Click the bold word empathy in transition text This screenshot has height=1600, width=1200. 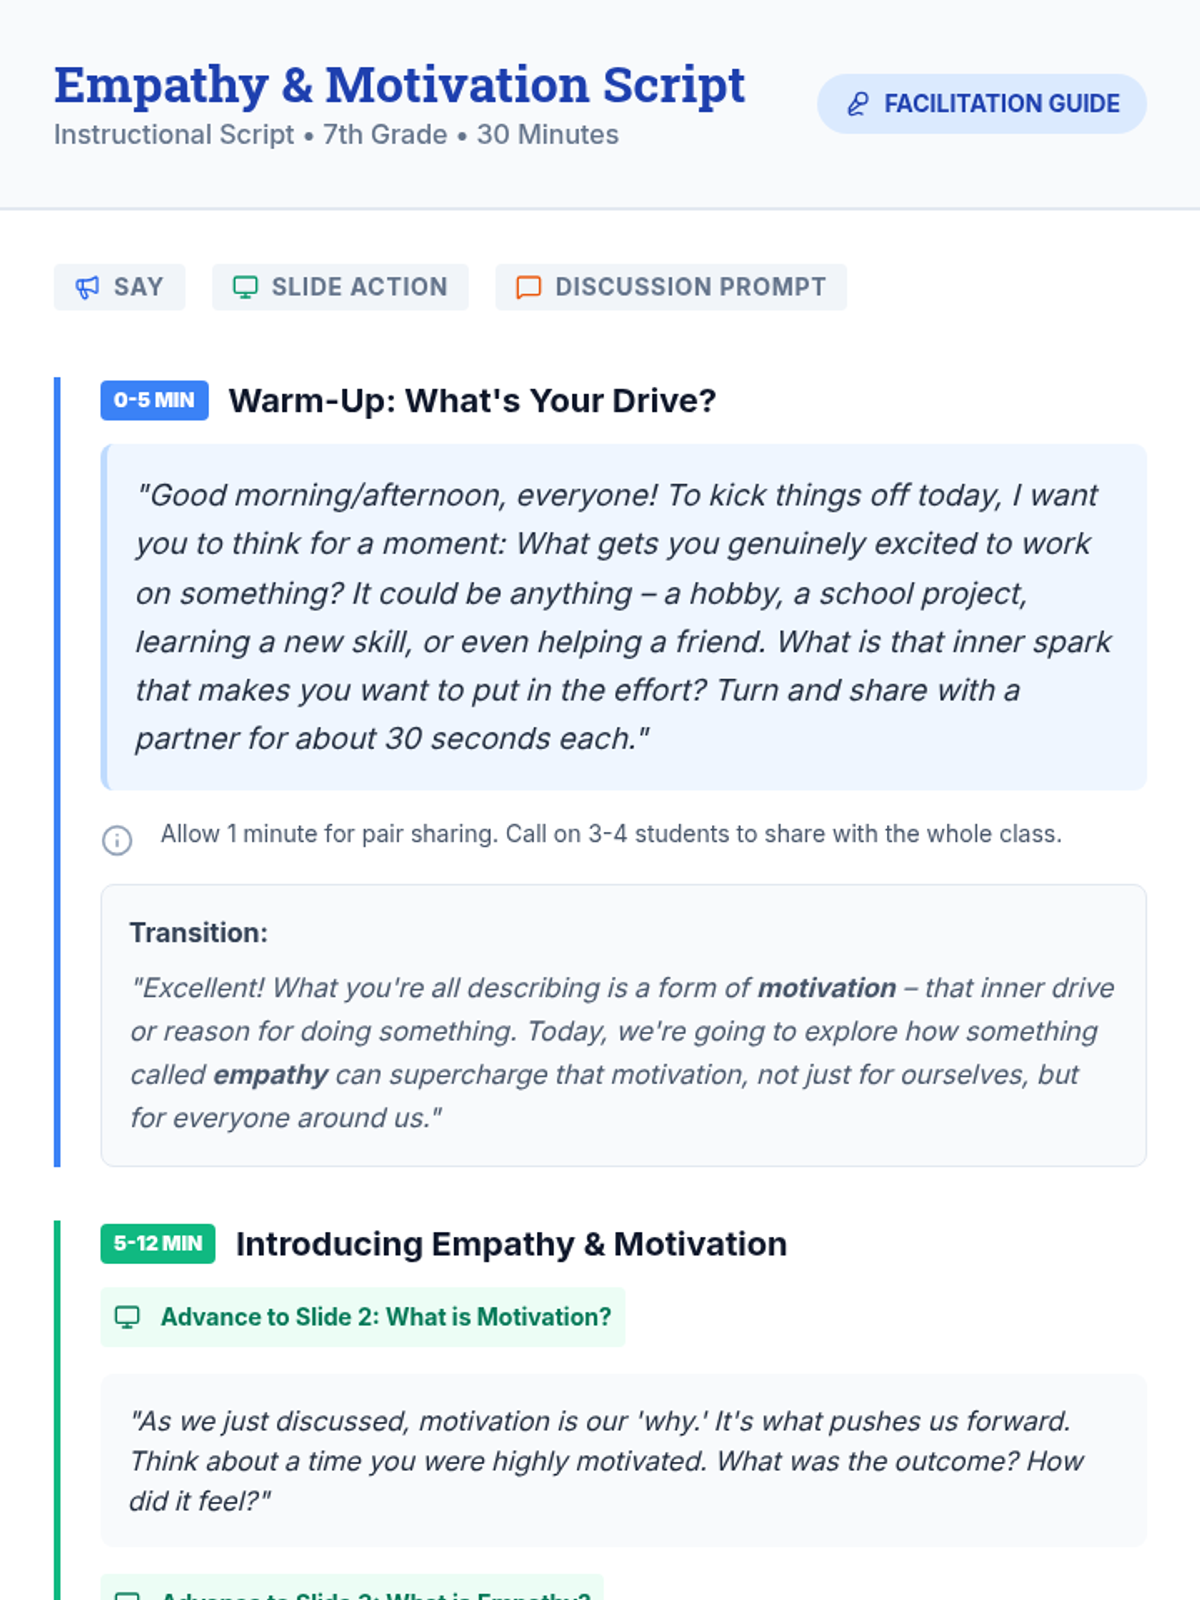271,1075
